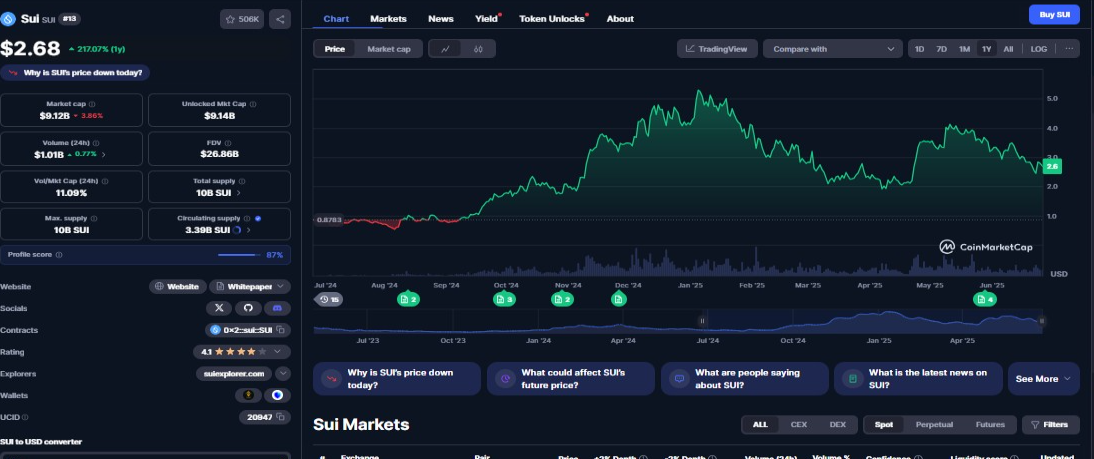Screen dimensions: 1094x459
Task: Open the Compare with dropdown
Action: click(832, 49)
